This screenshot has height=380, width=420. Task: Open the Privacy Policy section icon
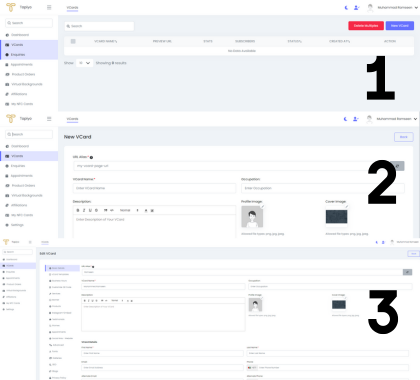coord(50,377)
